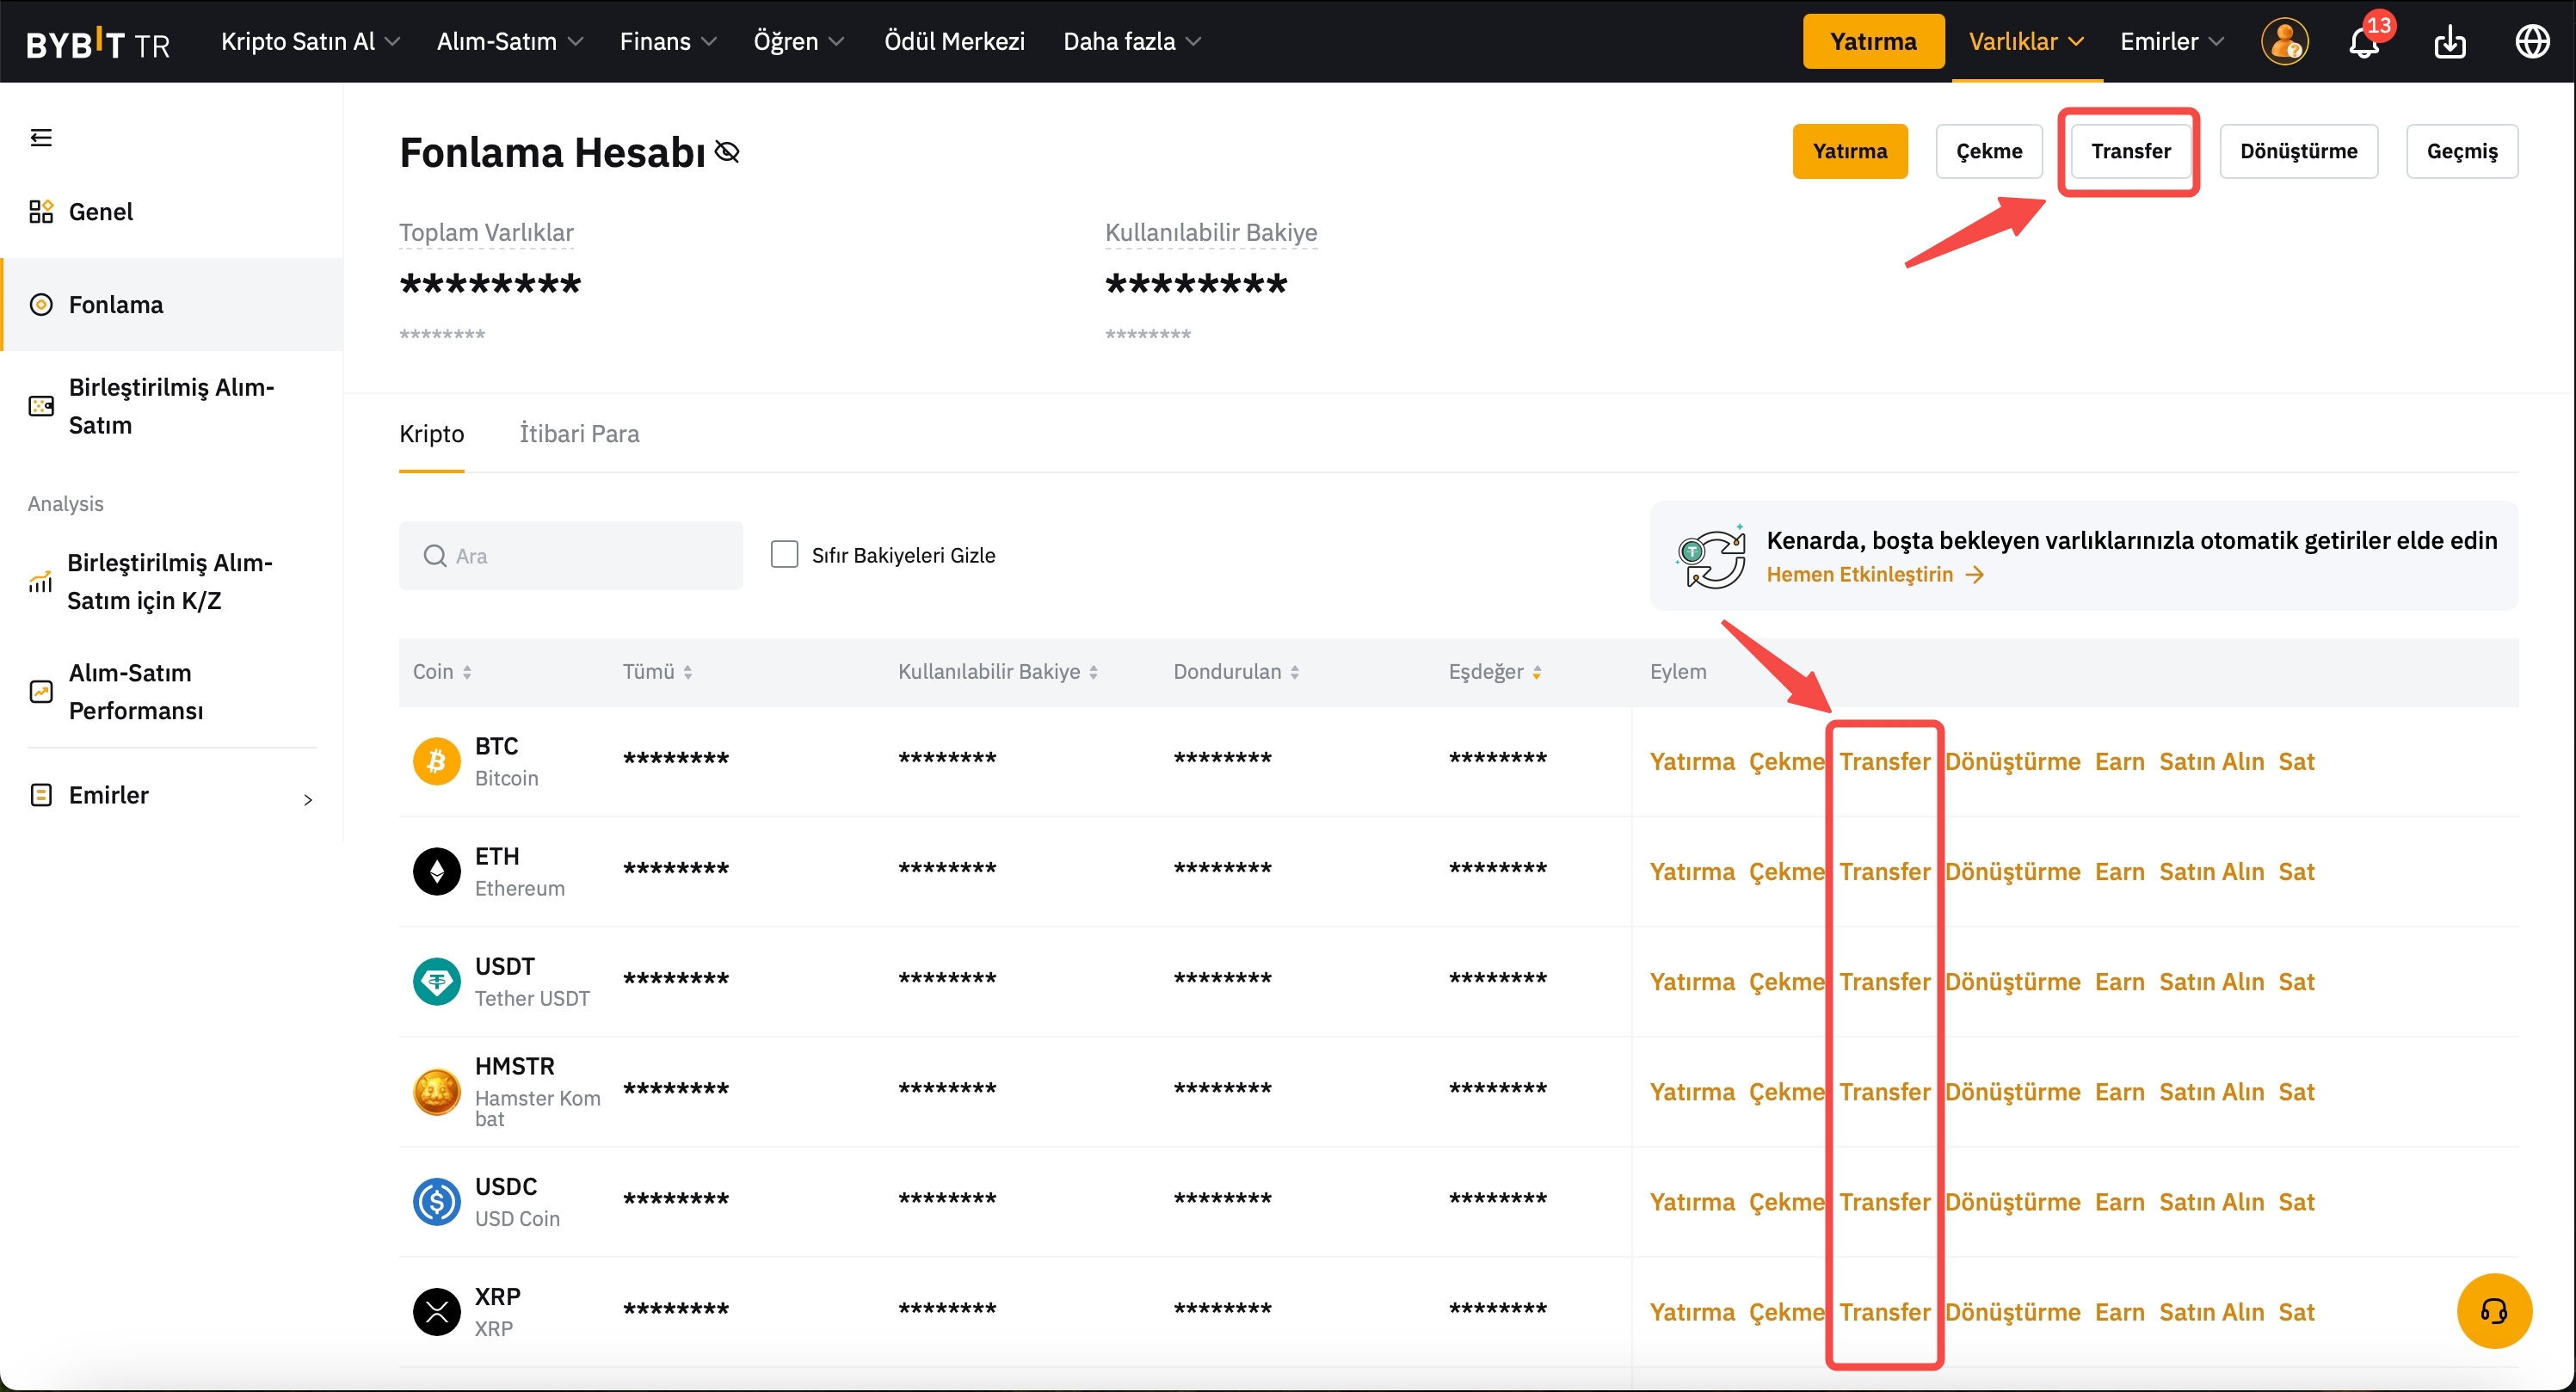The height and width of the screenshot is (1392, 2576).
Task: Open the Varlıklar dropdown menu
Action: click(x=2026, y=42)
